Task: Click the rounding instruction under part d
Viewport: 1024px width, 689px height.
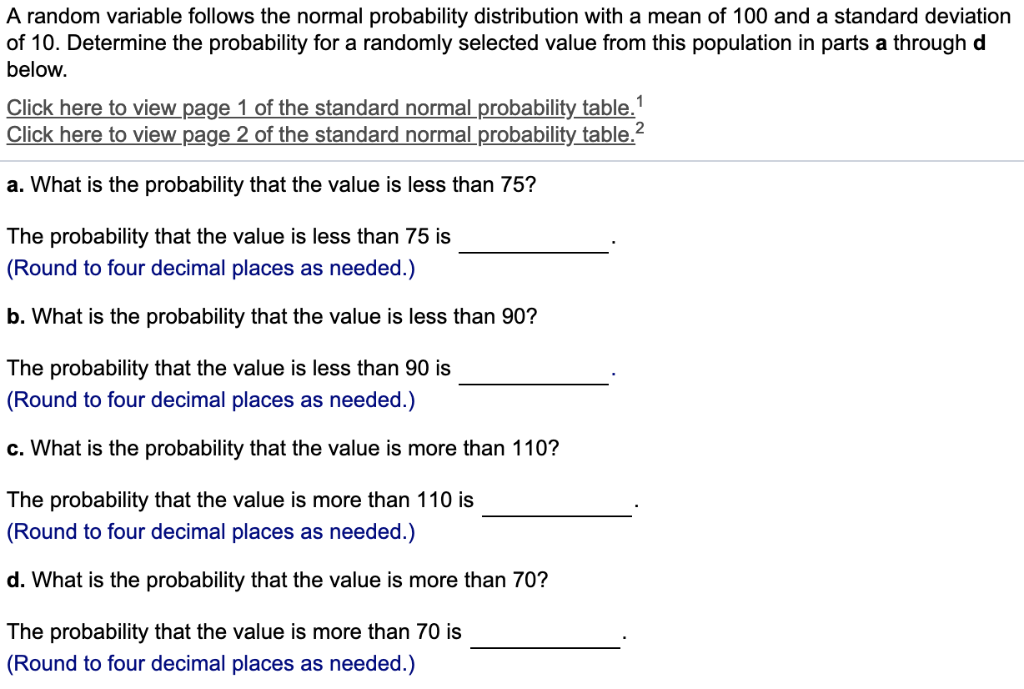Action: [x=210, y=663]
